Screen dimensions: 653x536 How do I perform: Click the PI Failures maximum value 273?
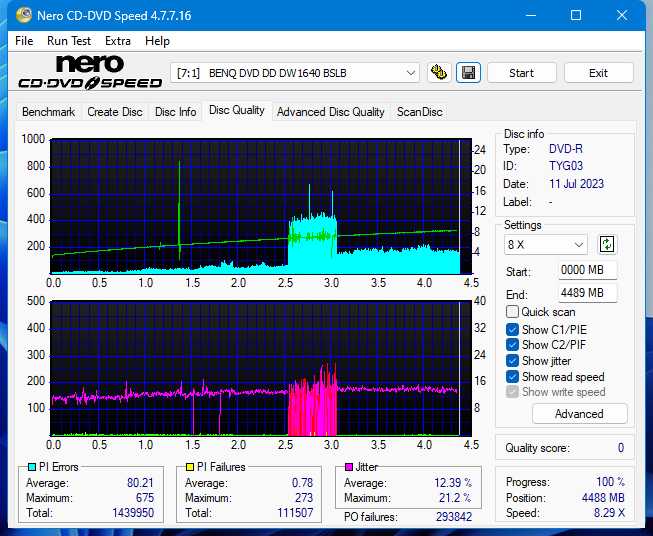tap(304, 498)
